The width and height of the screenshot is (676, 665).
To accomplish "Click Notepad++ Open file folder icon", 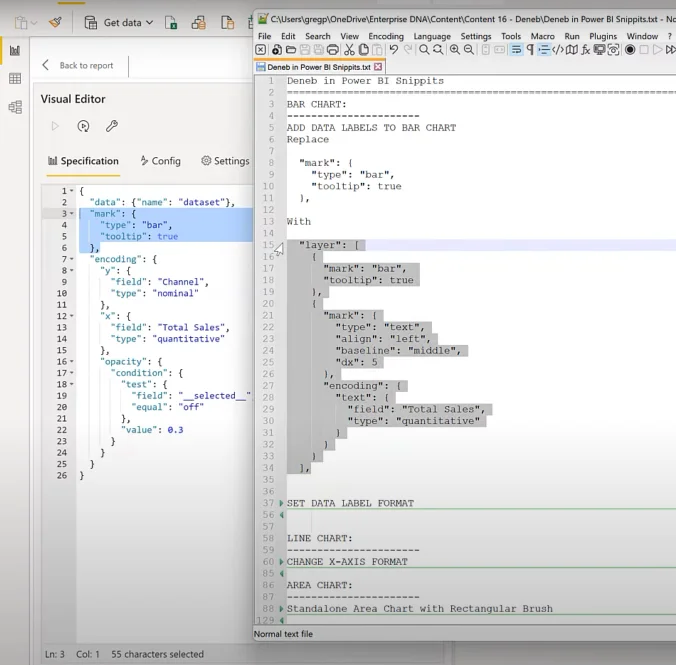I will [291, 50].
